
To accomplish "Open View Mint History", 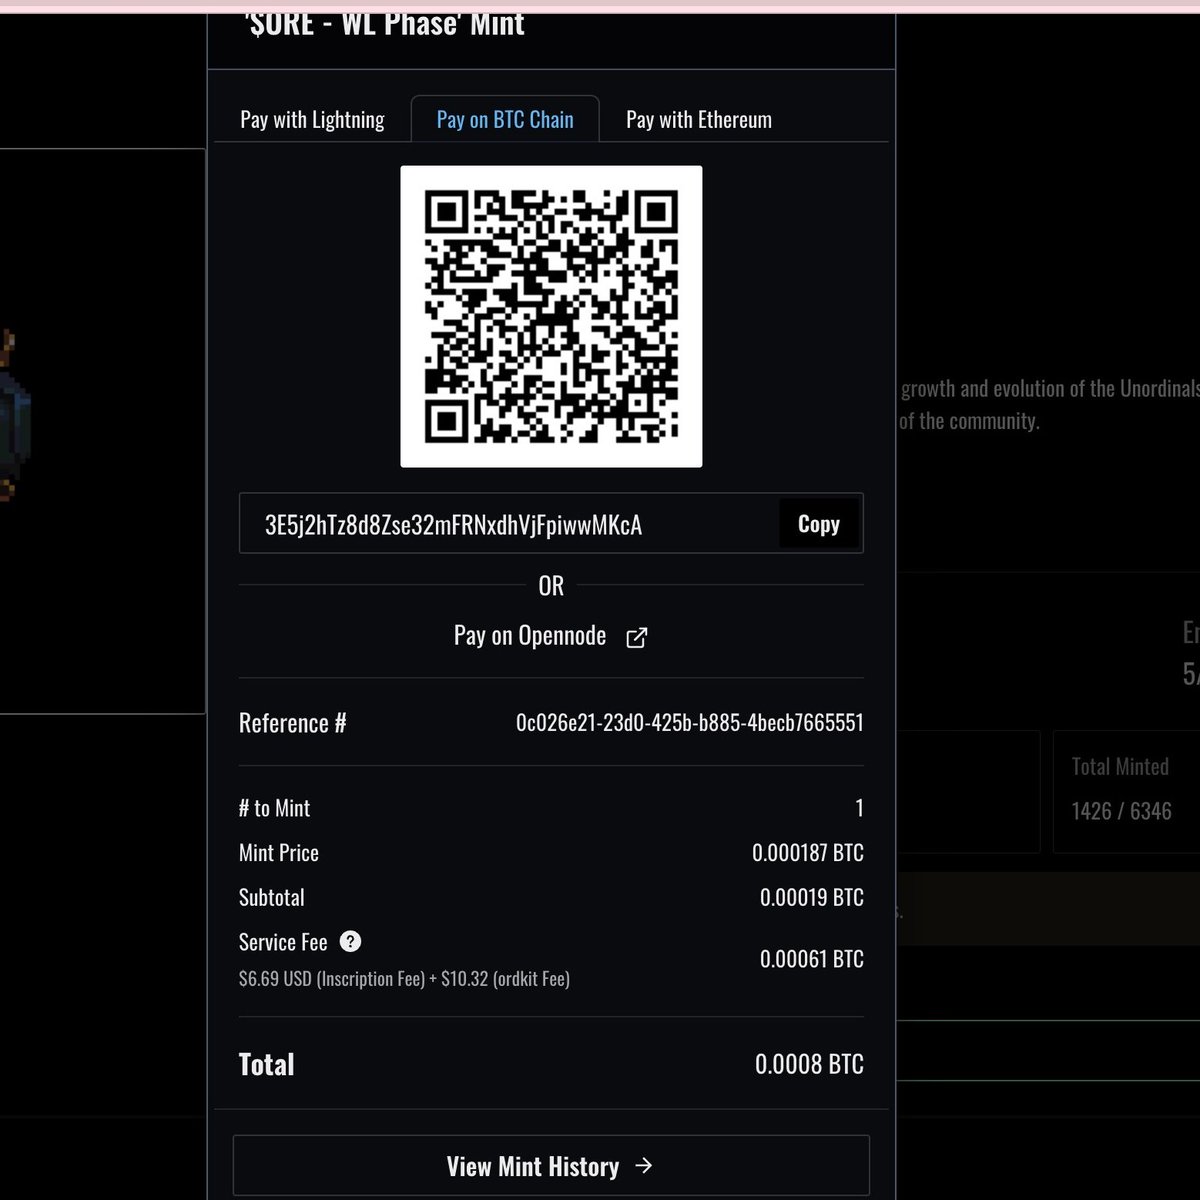I will 551,1166.
